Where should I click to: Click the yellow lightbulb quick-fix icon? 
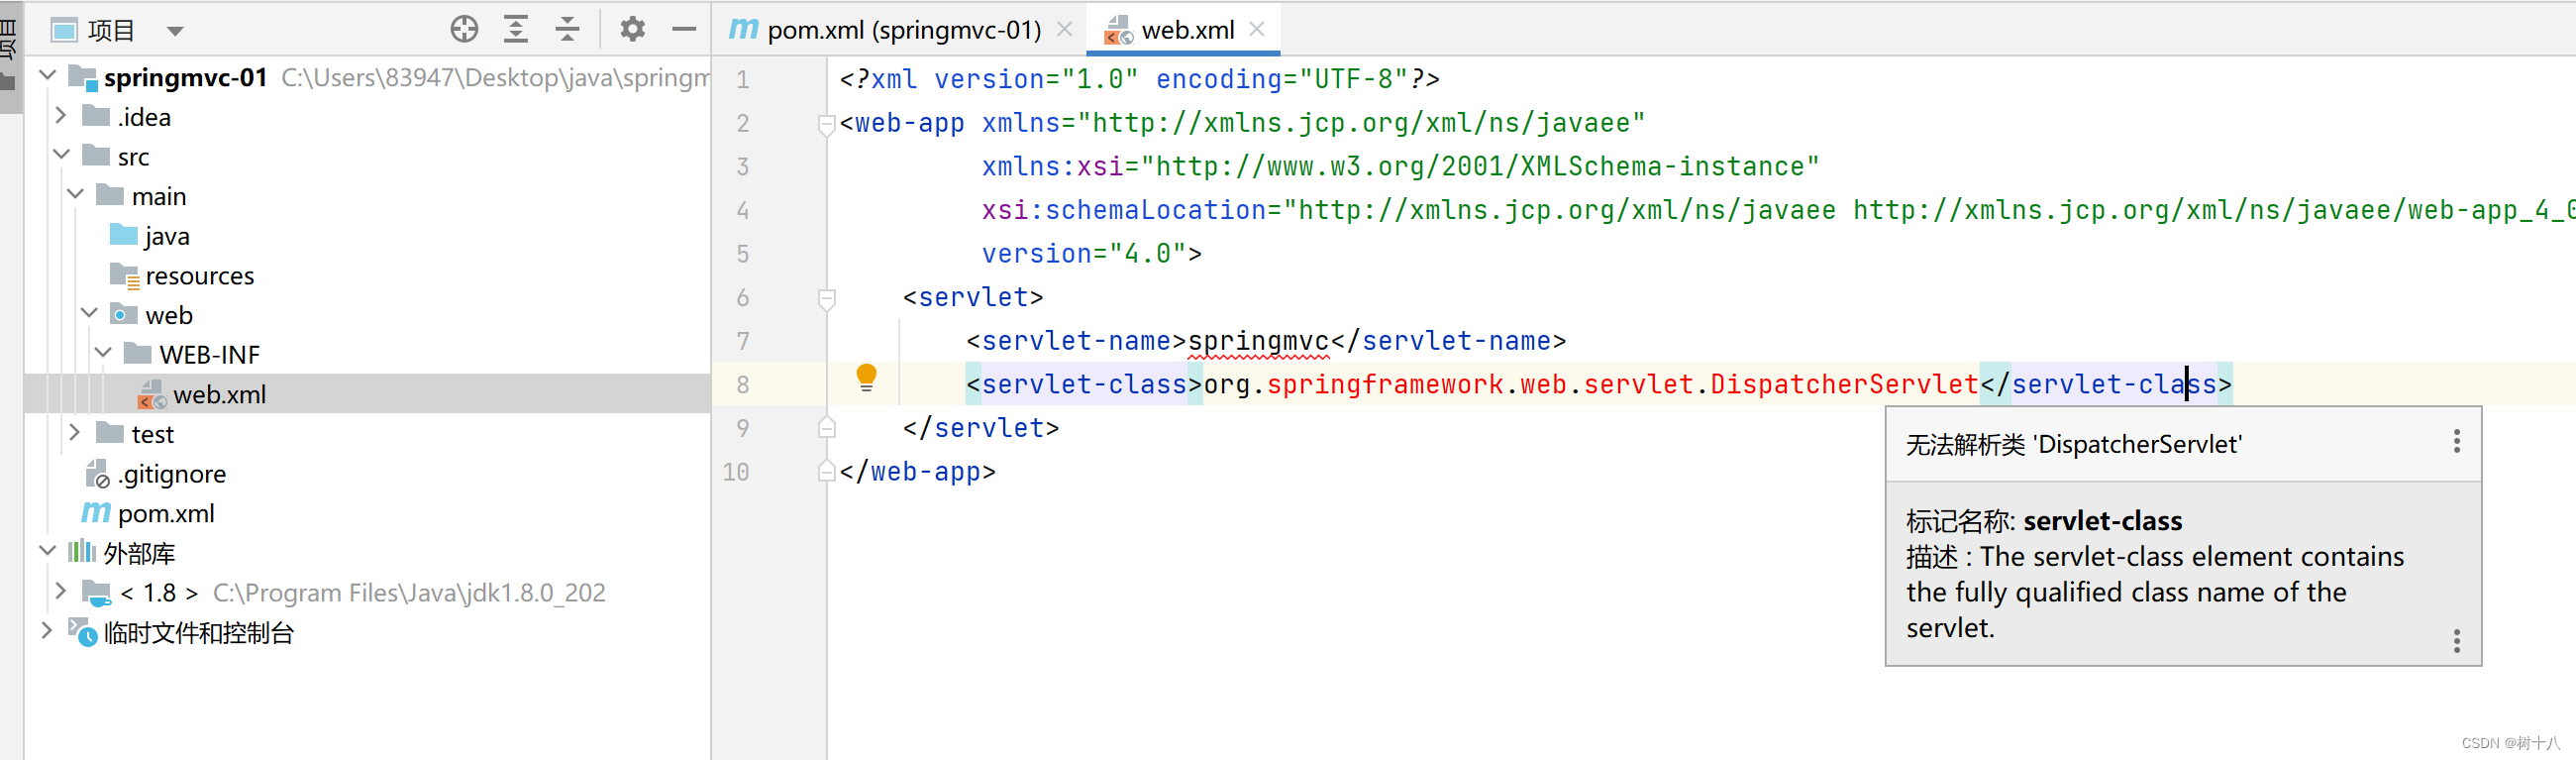tap(866, 378)
